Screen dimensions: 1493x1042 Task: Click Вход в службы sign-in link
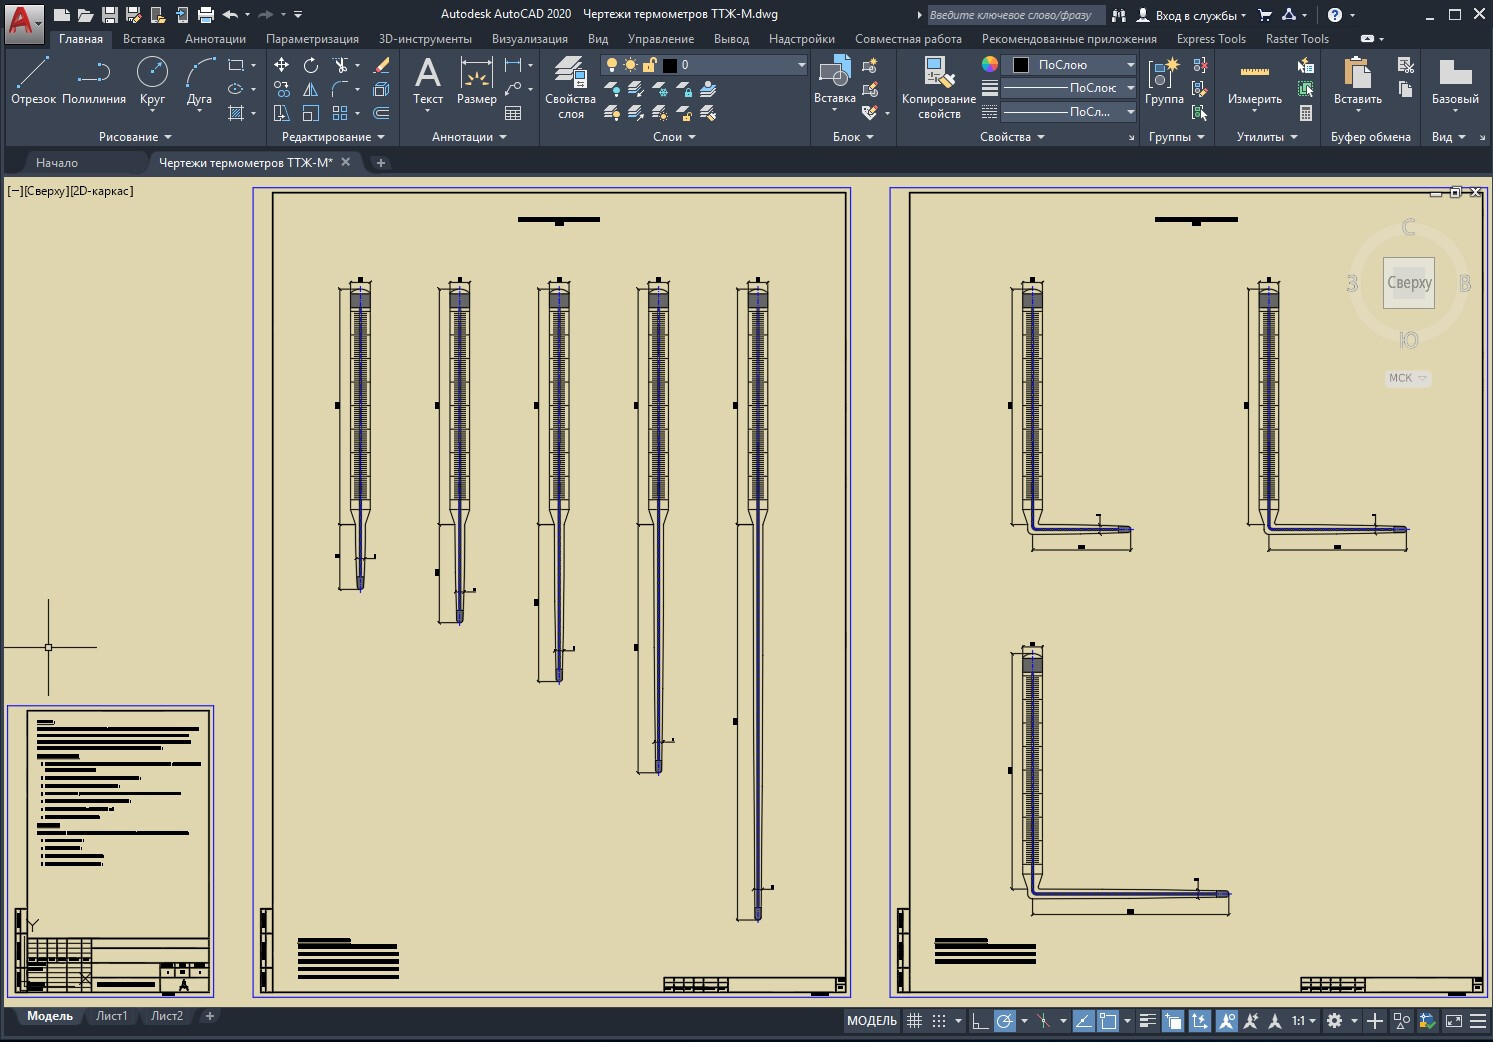[x=1194, y=15]
